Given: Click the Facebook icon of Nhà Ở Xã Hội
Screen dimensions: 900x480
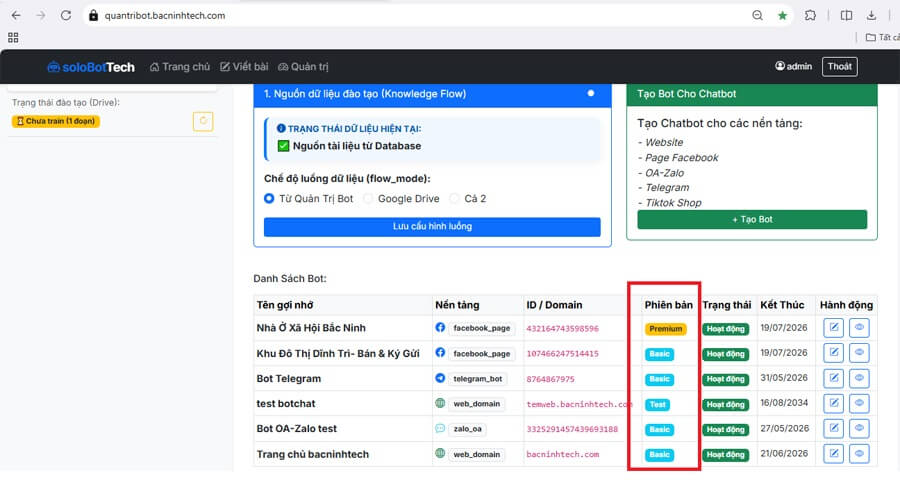Looking at the screenshot, I should (440, 327).
